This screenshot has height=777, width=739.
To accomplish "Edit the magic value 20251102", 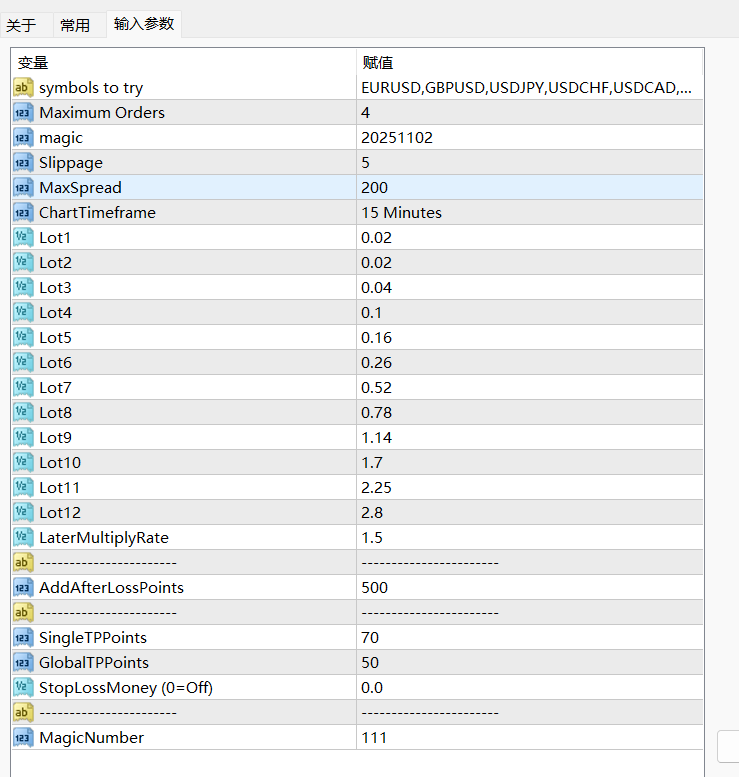I will point(529,137).
